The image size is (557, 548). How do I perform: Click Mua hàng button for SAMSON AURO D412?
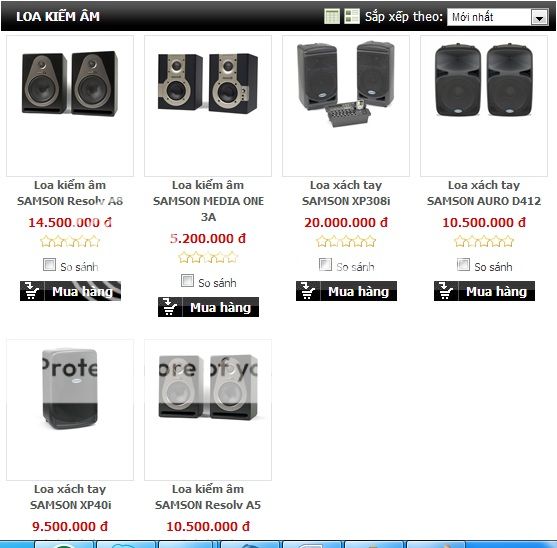(x=484, y=291)
